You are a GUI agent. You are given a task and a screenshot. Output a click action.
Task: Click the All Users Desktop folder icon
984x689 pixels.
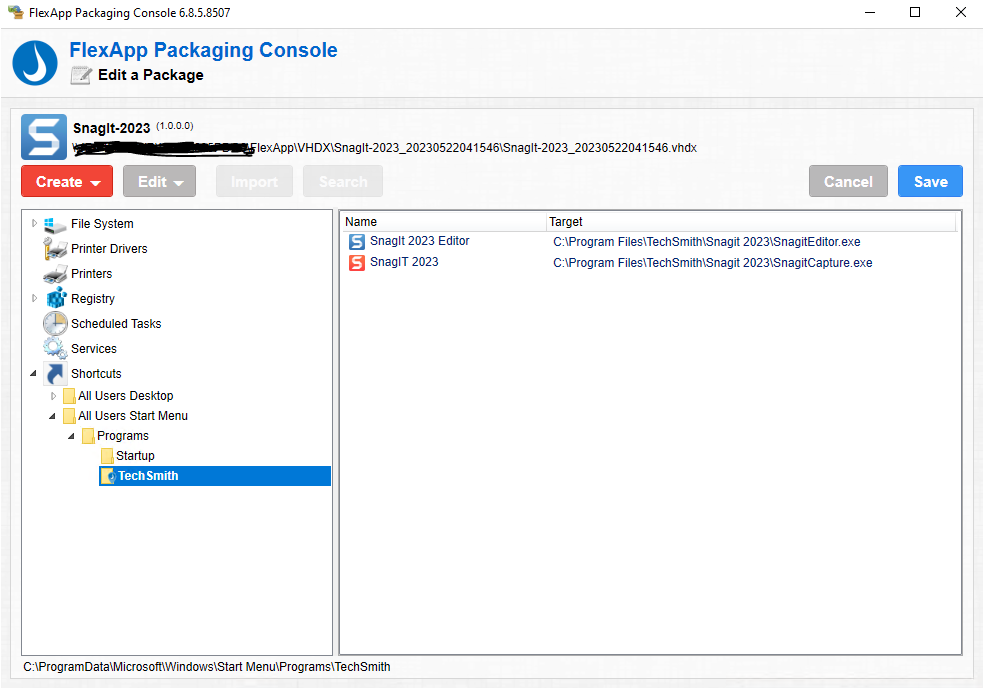[x=70, y=396]
